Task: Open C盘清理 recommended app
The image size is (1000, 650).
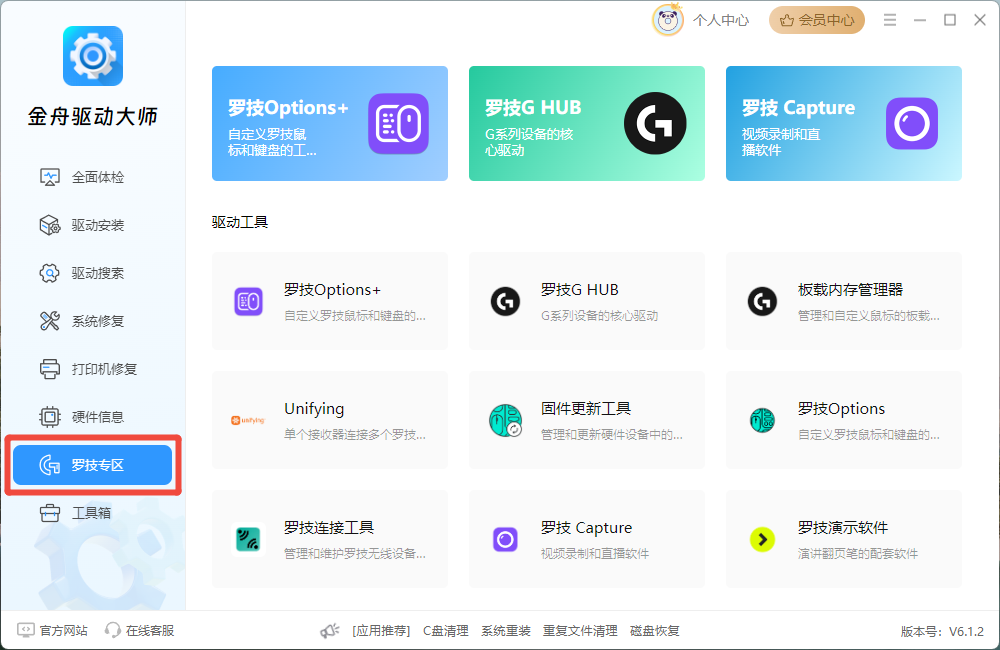Action: point(446,631)
